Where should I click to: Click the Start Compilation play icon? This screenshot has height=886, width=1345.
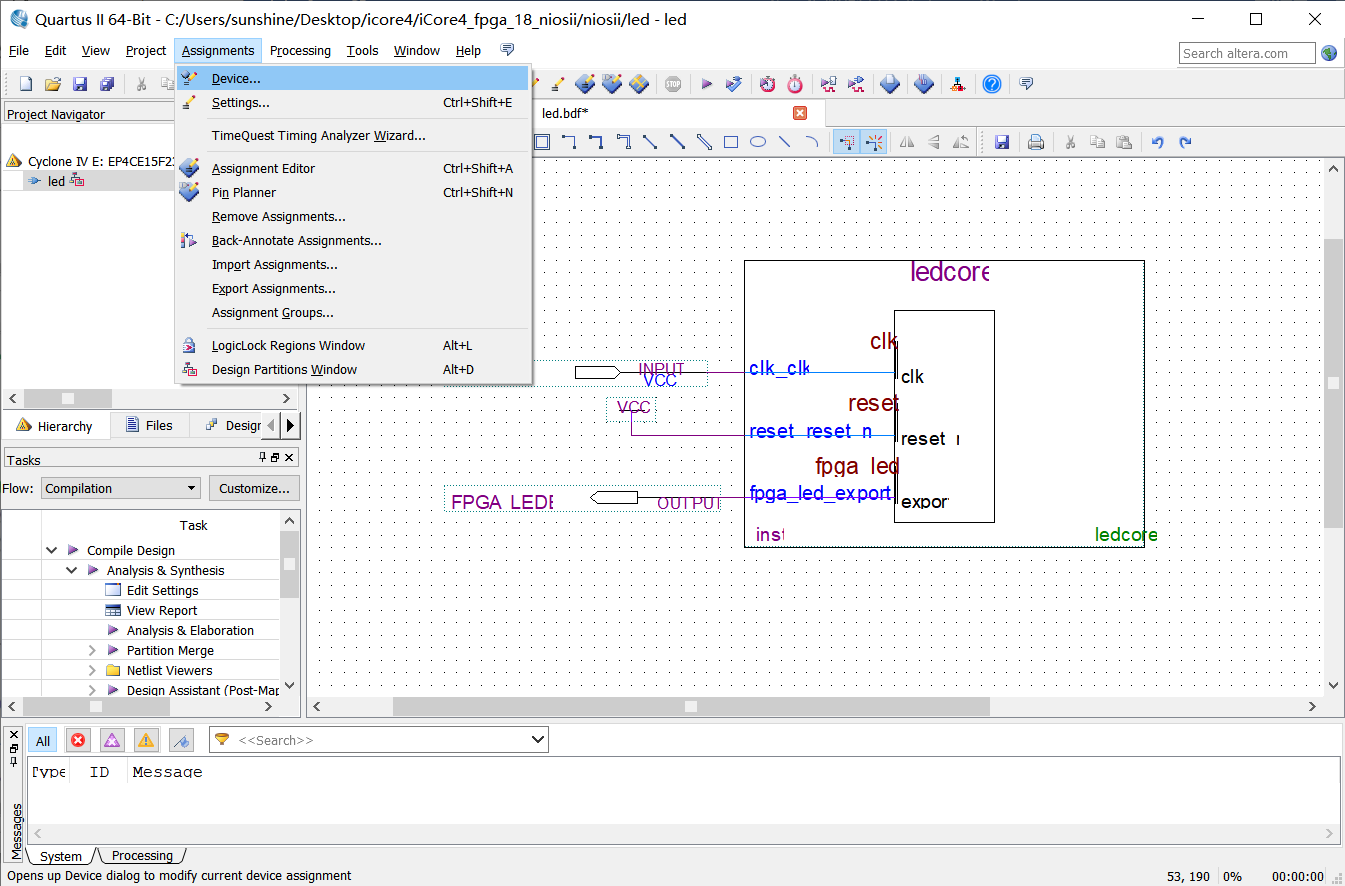tap(706, 84)
